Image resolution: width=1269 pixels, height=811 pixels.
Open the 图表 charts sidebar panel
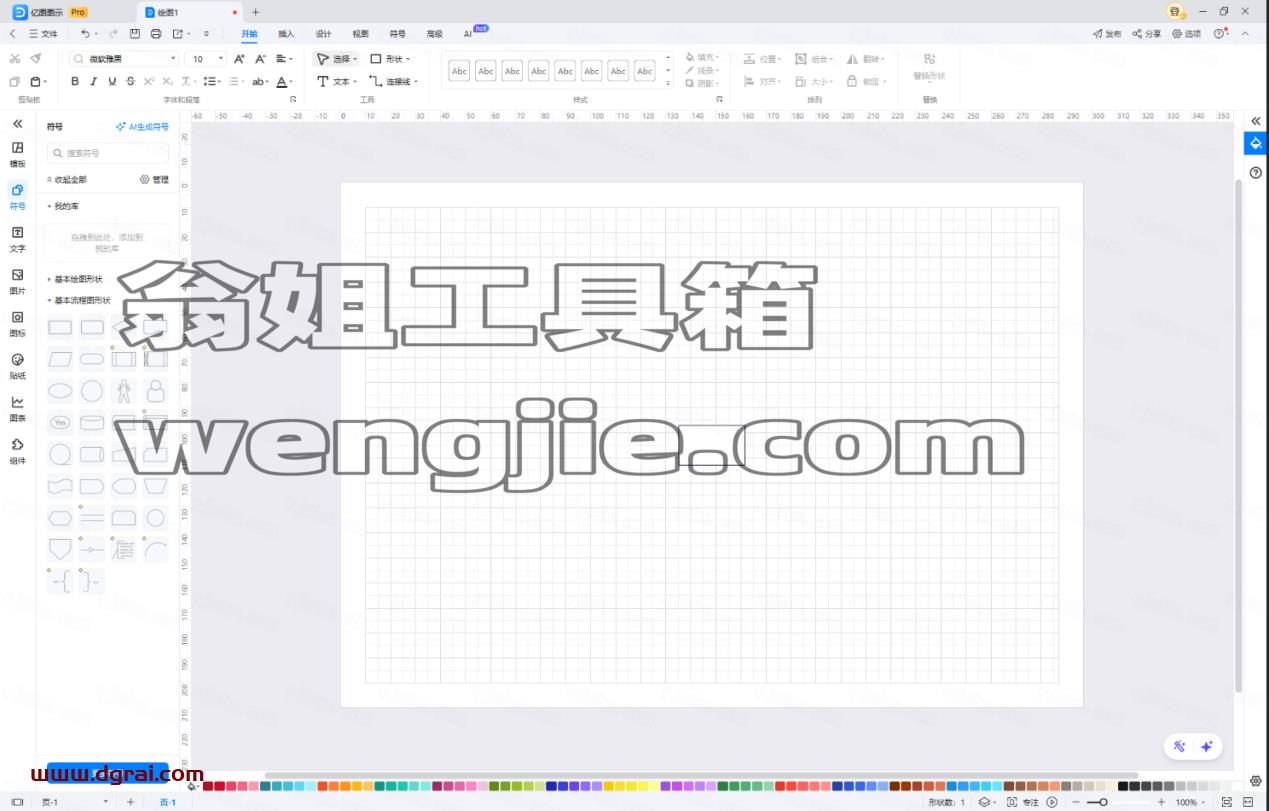coord(17,408)
